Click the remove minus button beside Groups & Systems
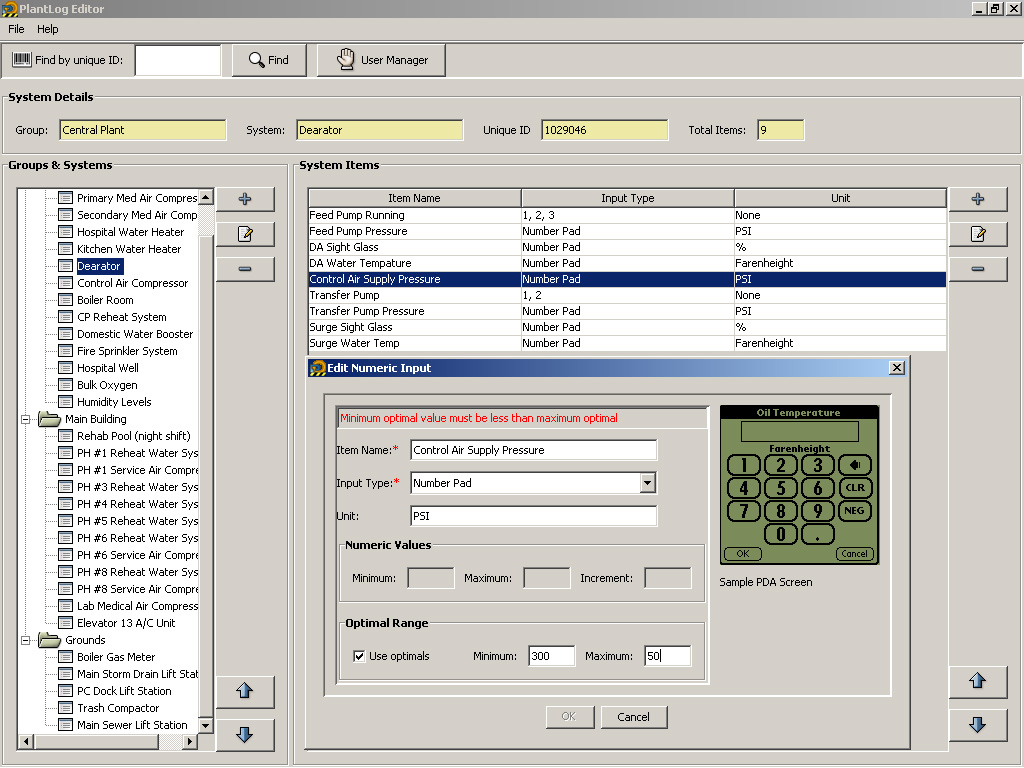 pos(245,269)
